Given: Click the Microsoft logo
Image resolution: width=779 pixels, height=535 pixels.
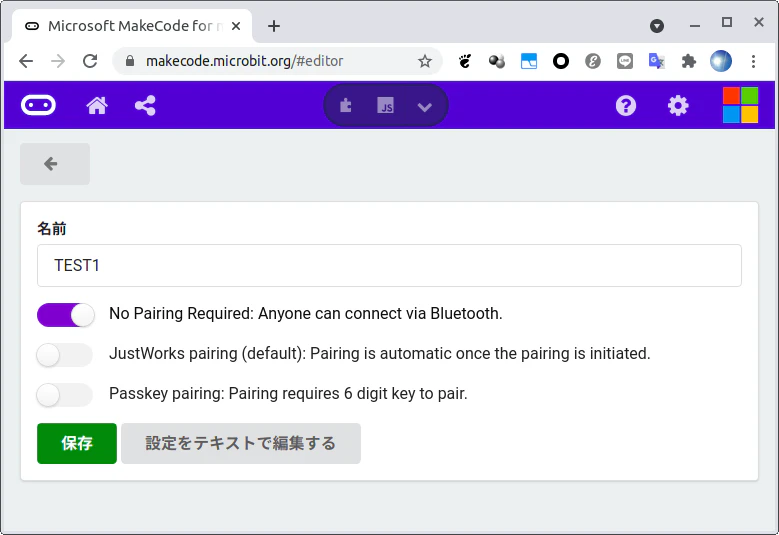Looking at the screenshot, I should point(740,105).
